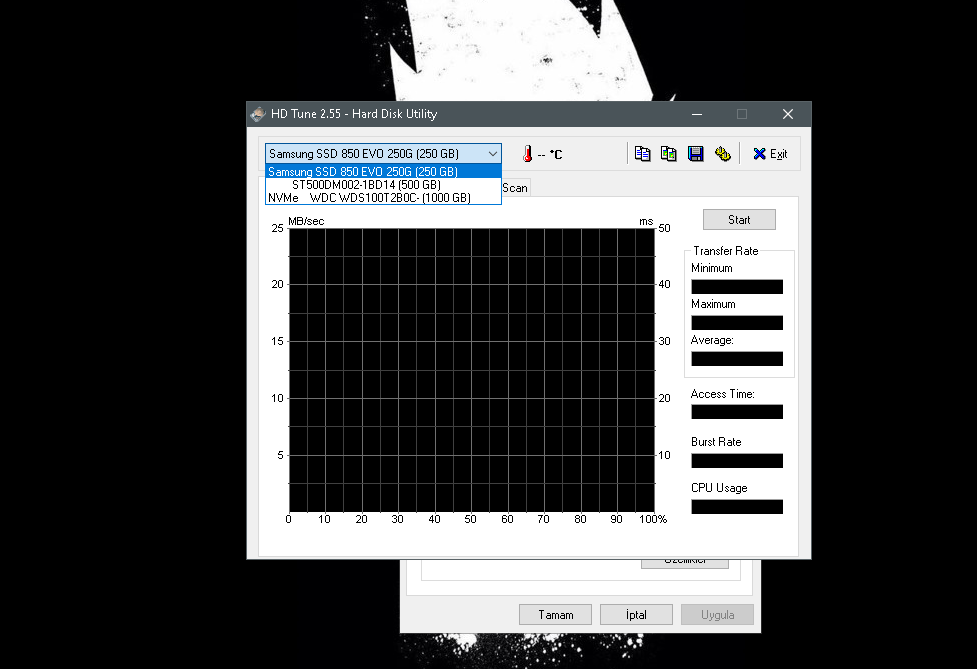Click the Burst Rate value field
This screenshot has height=669, width=977.
(736, 460)
